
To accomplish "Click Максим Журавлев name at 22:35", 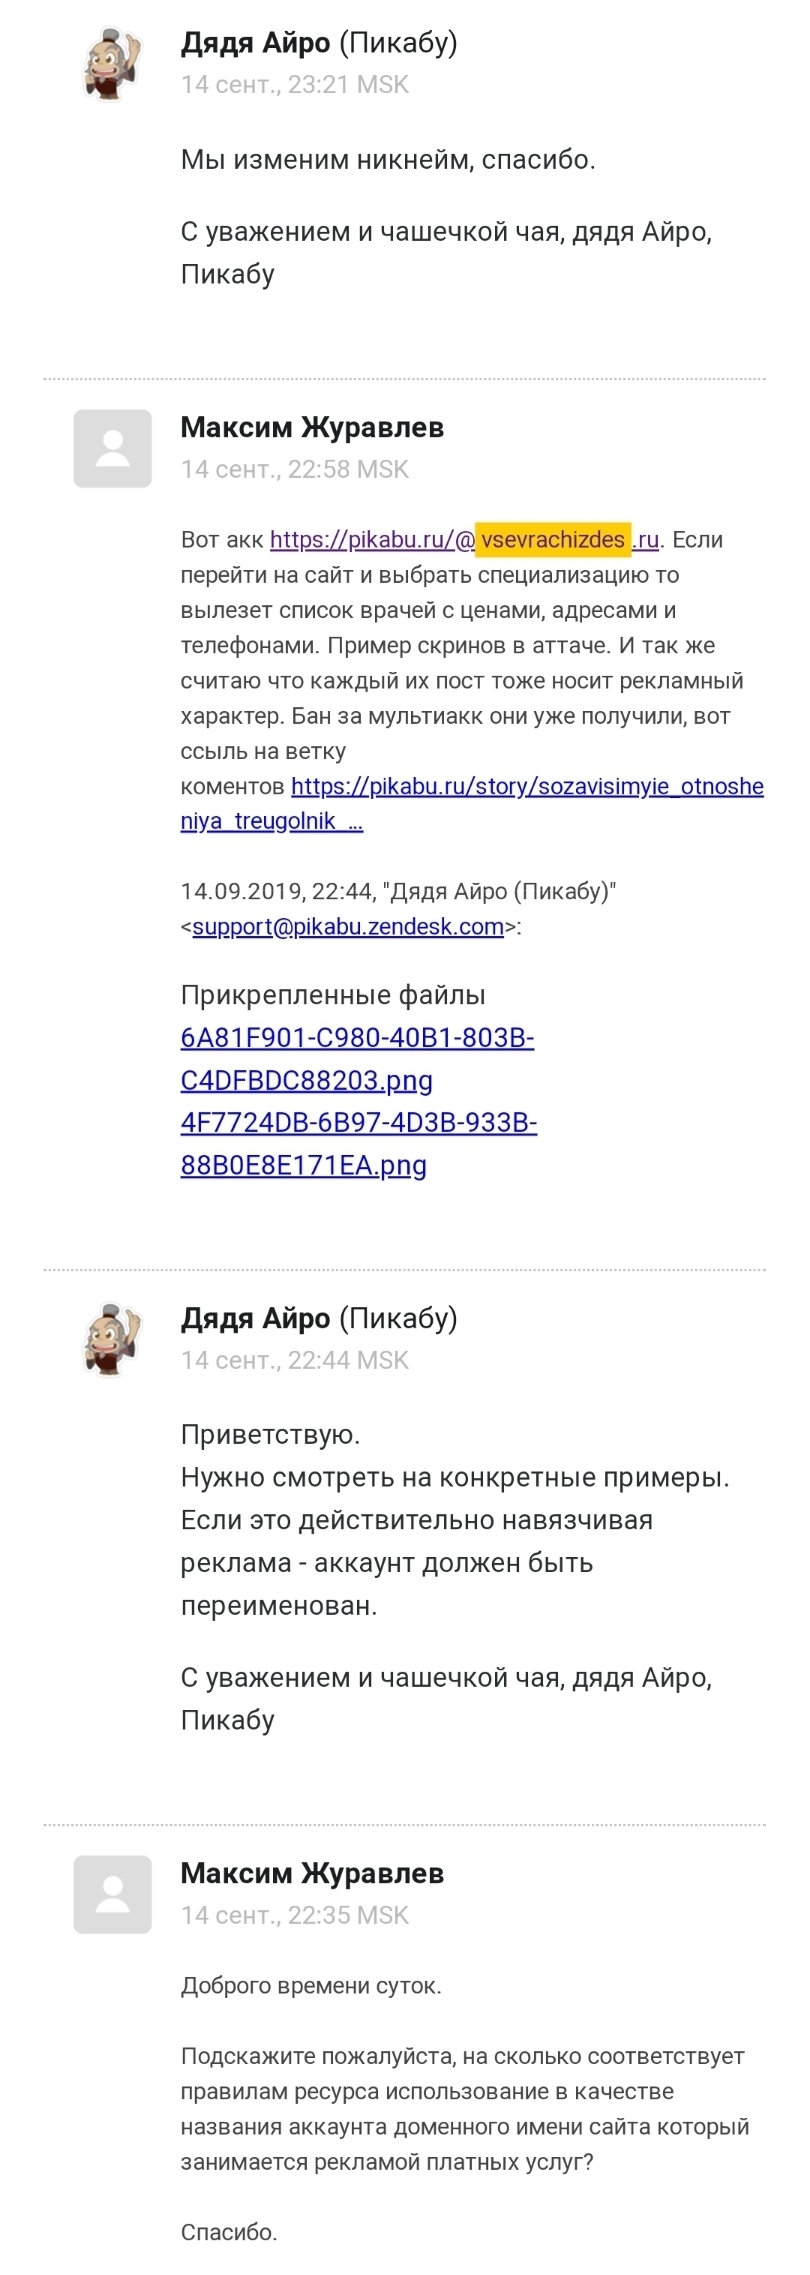I will point(312,1874).
